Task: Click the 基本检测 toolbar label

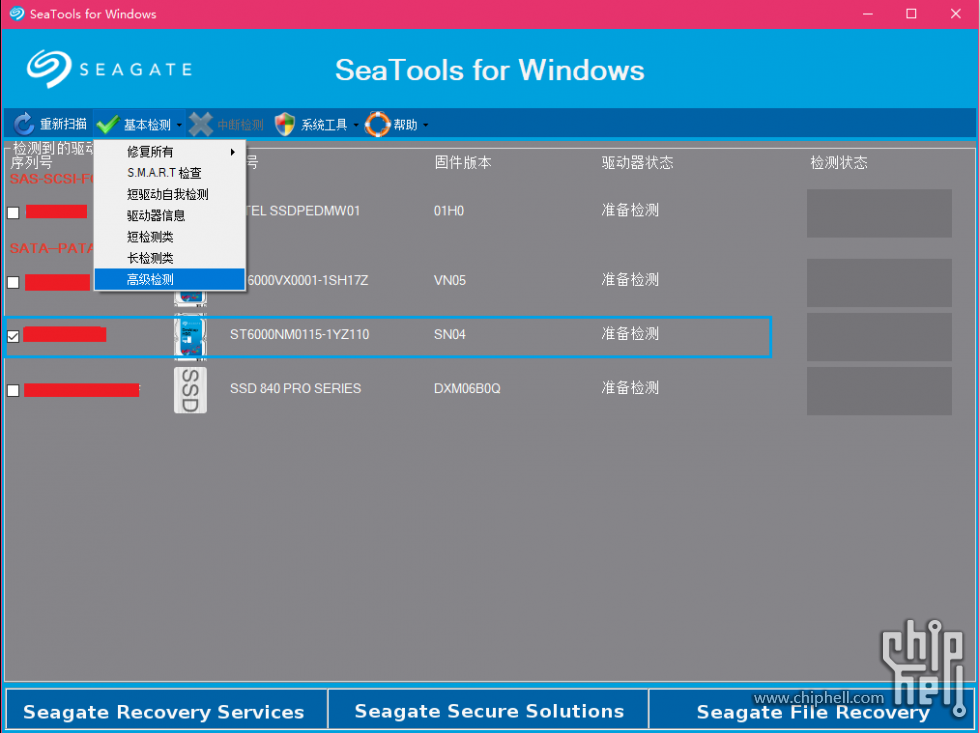Action: 148,125
